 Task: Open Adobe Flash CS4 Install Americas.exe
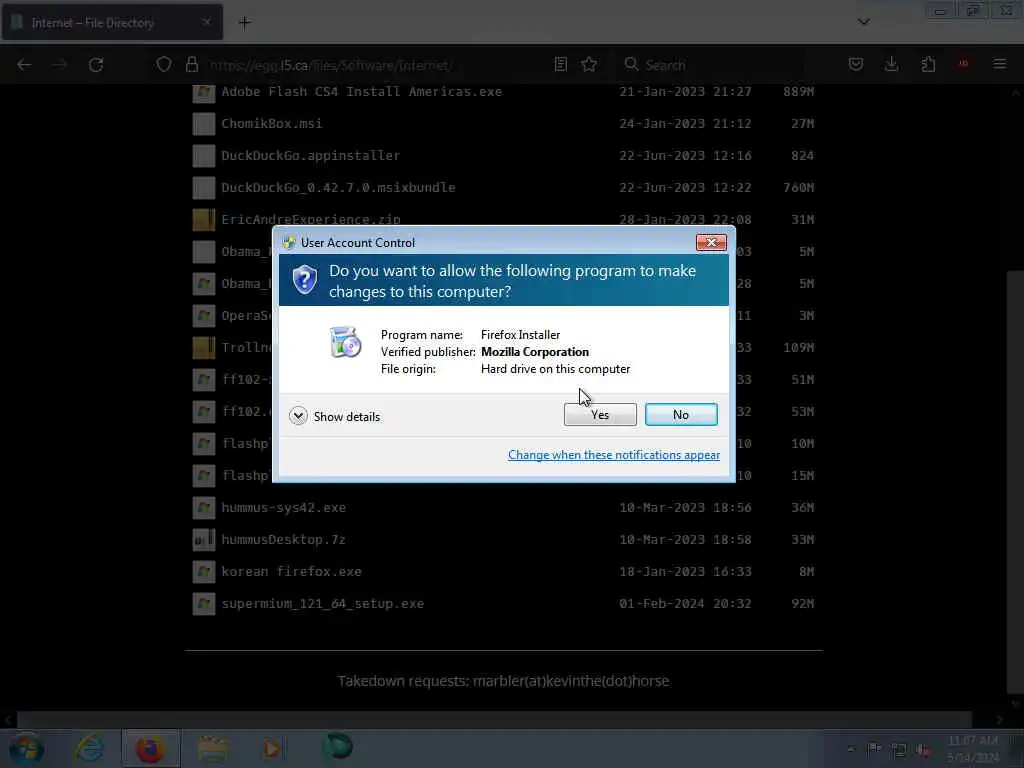pos(362,91)
